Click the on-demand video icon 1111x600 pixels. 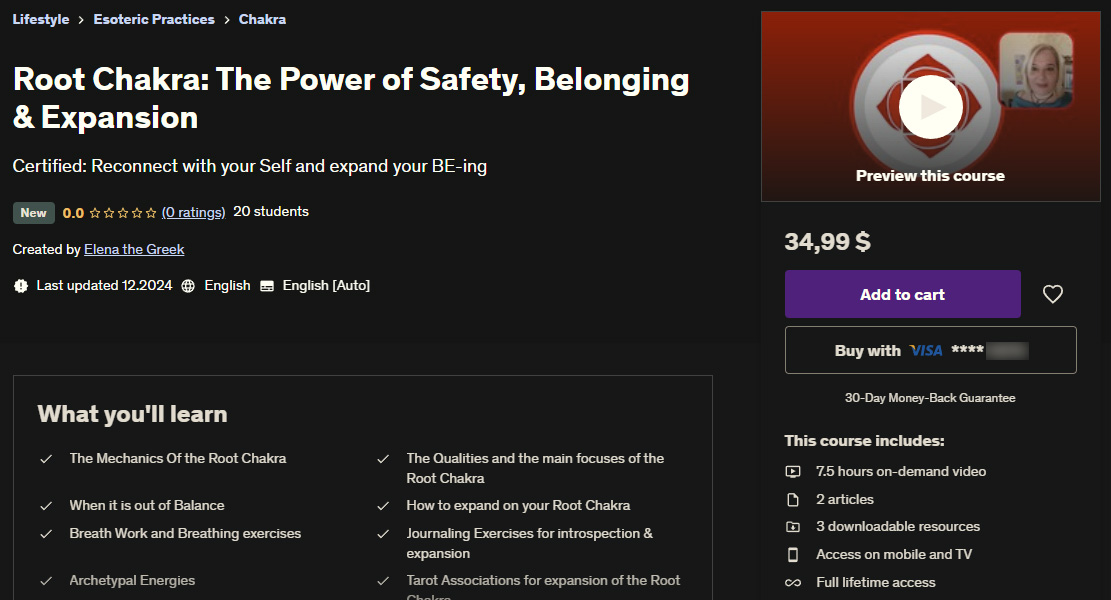[793, 471]
